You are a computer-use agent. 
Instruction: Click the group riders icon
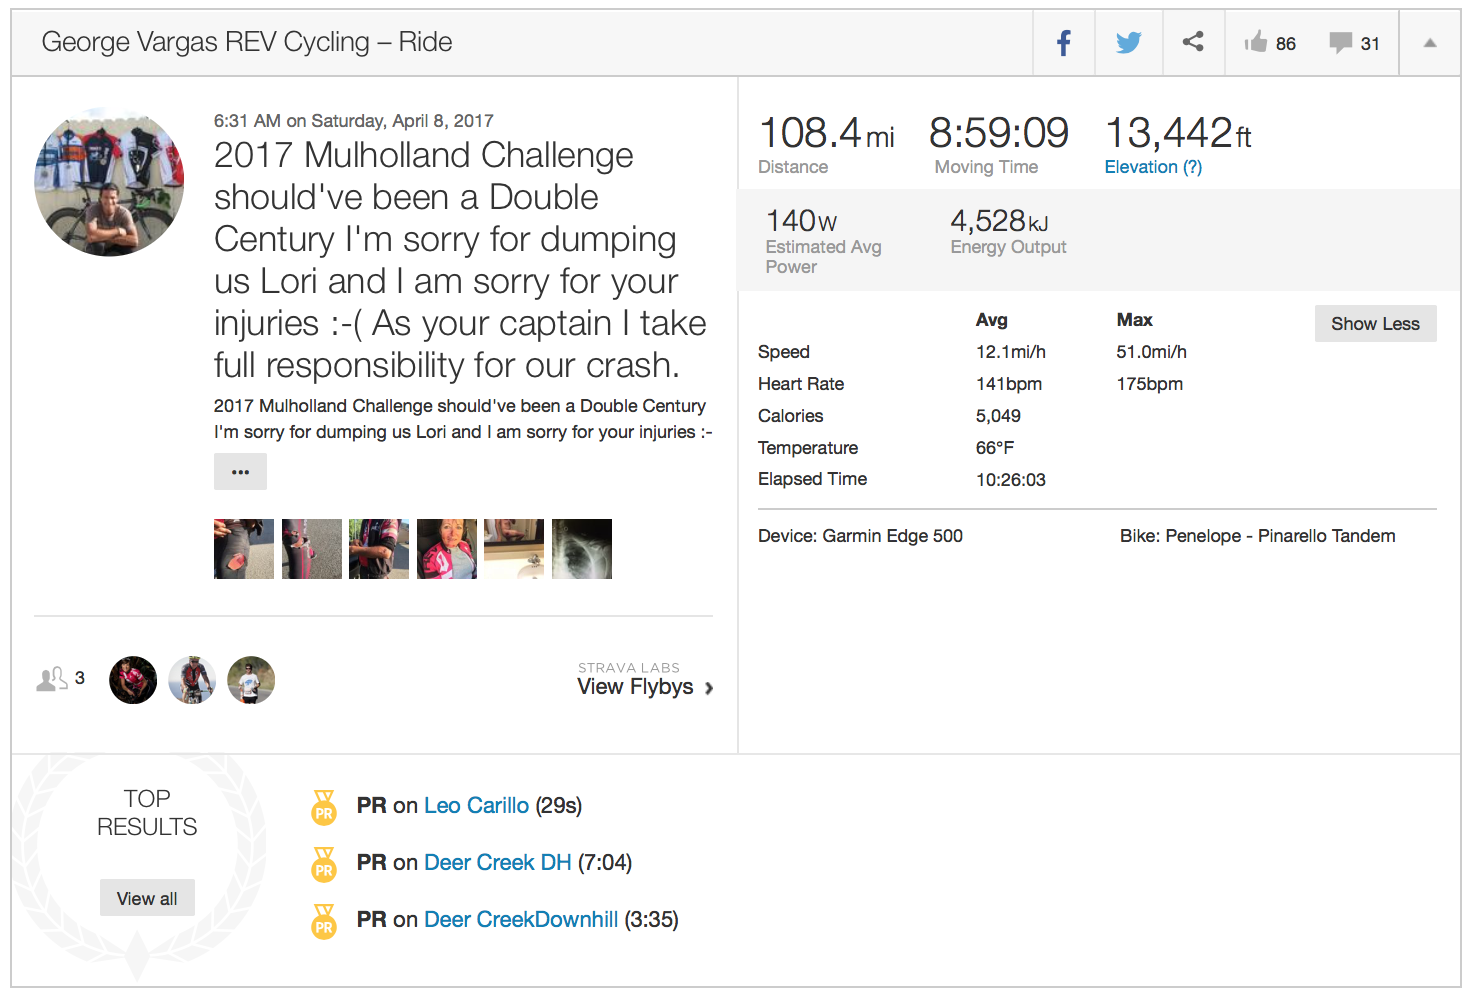pyautogui.click(x=52, y=679)
